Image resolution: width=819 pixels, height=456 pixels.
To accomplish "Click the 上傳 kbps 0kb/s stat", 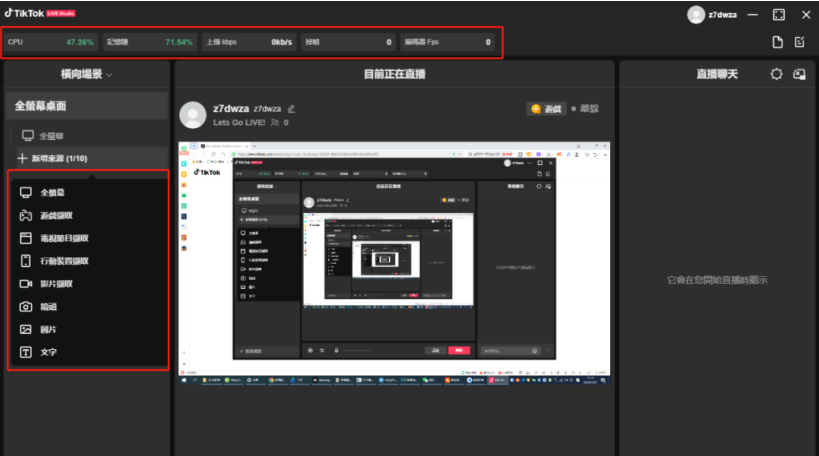I will 249,42.
